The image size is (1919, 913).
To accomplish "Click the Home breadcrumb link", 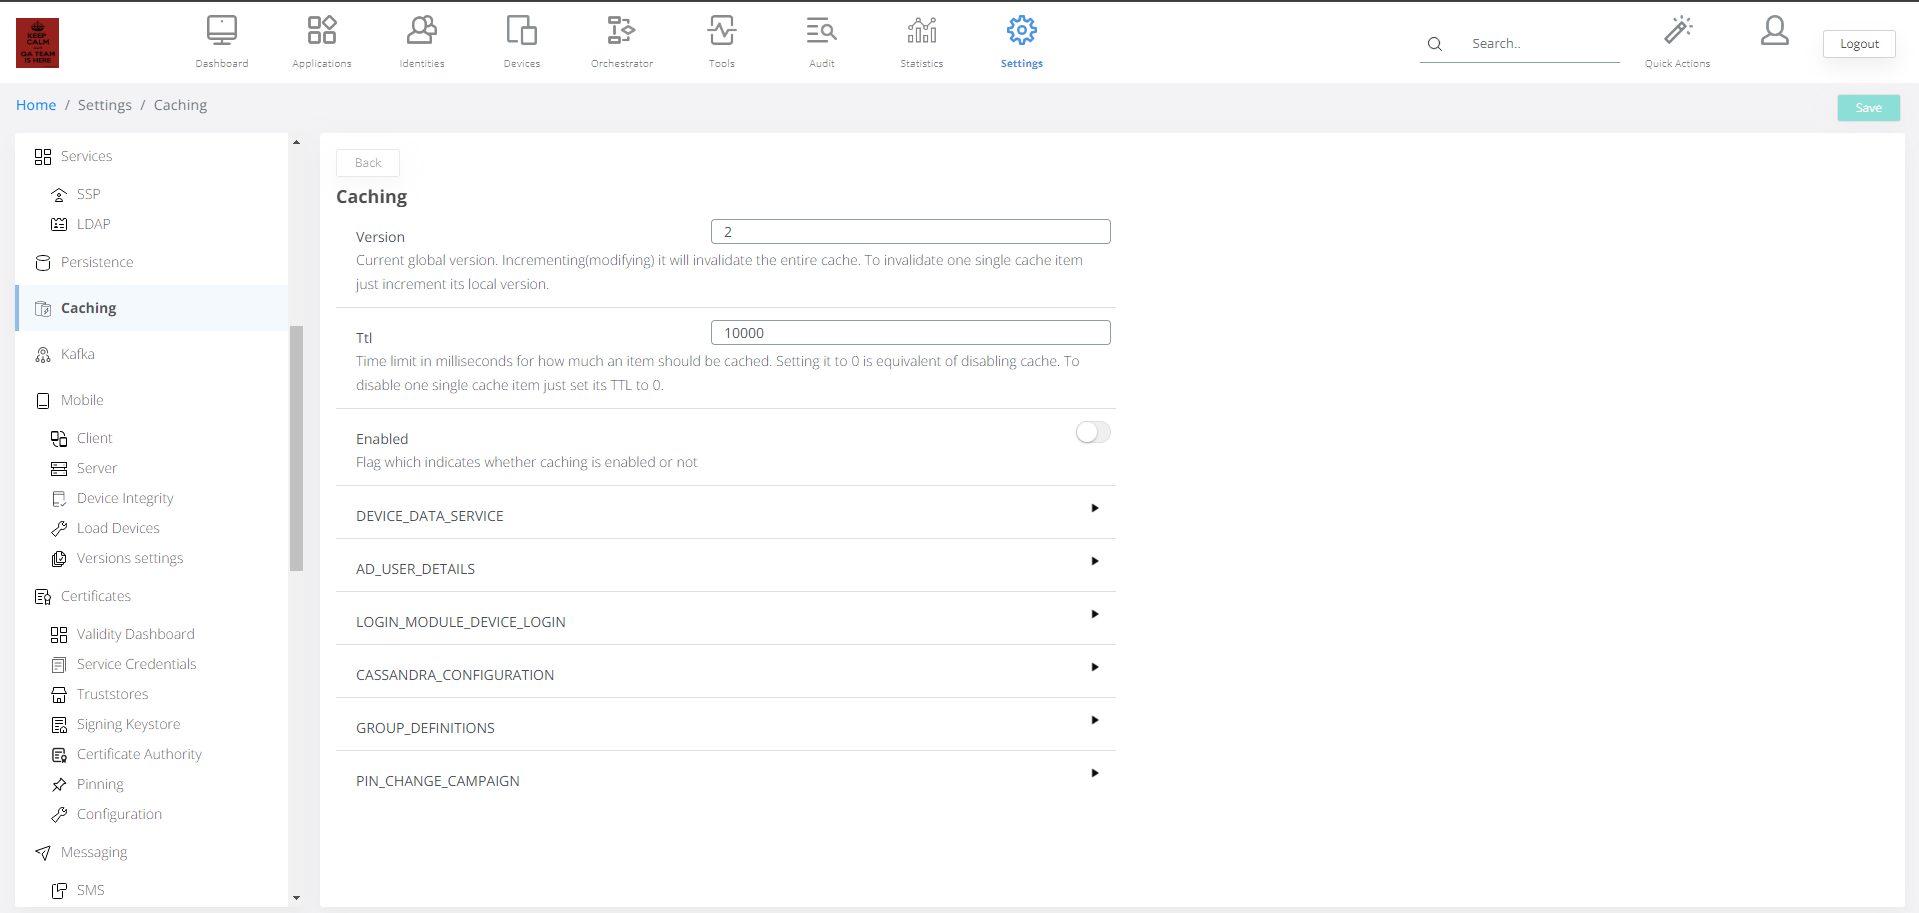I will tap(36, 105).
